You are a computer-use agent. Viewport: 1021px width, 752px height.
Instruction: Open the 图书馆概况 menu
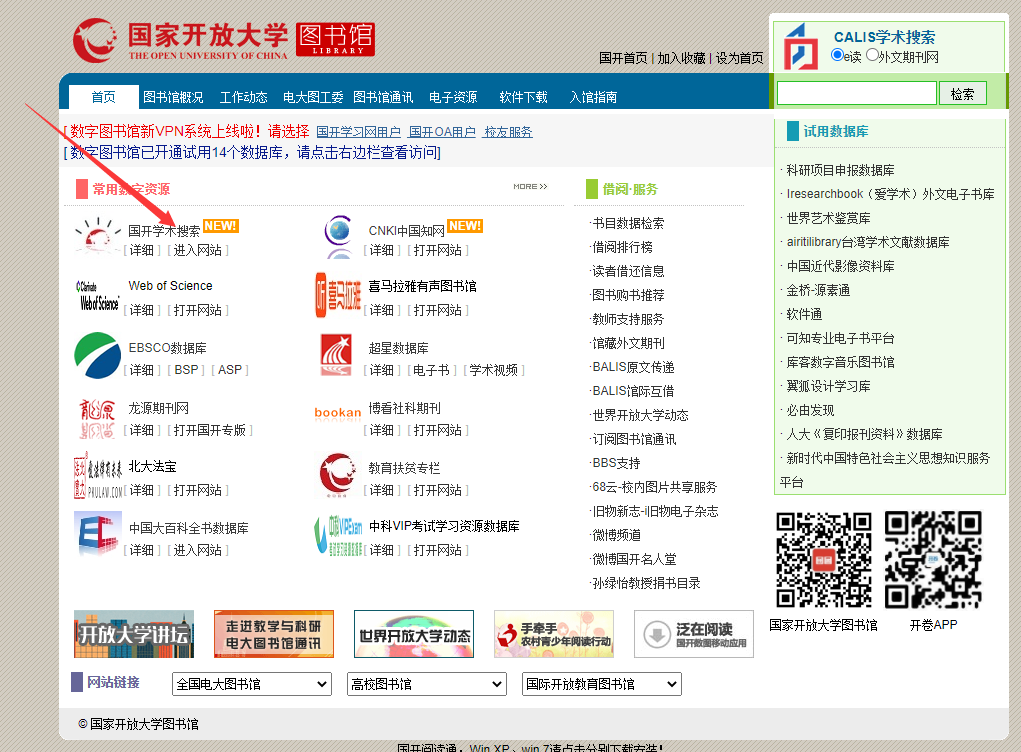173,97
